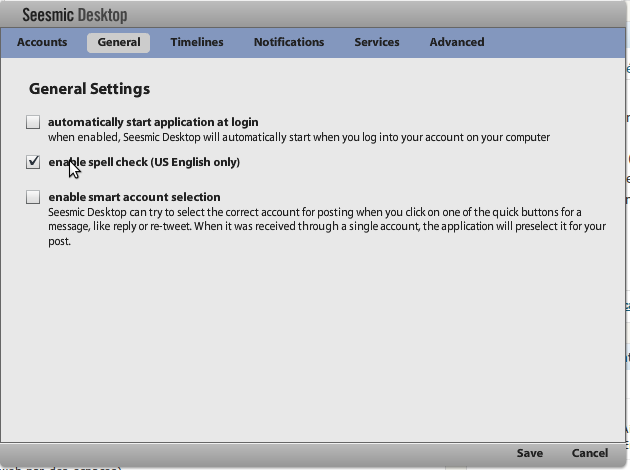Enable automatically start application at login
Viewport: 630px width, 470px height.
click(33, 122)
